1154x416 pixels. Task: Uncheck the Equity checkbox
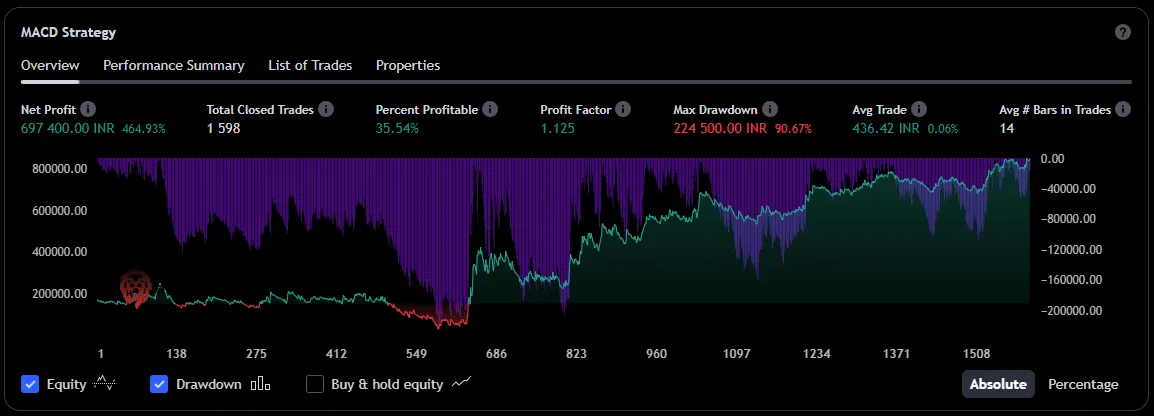point(30,384)
